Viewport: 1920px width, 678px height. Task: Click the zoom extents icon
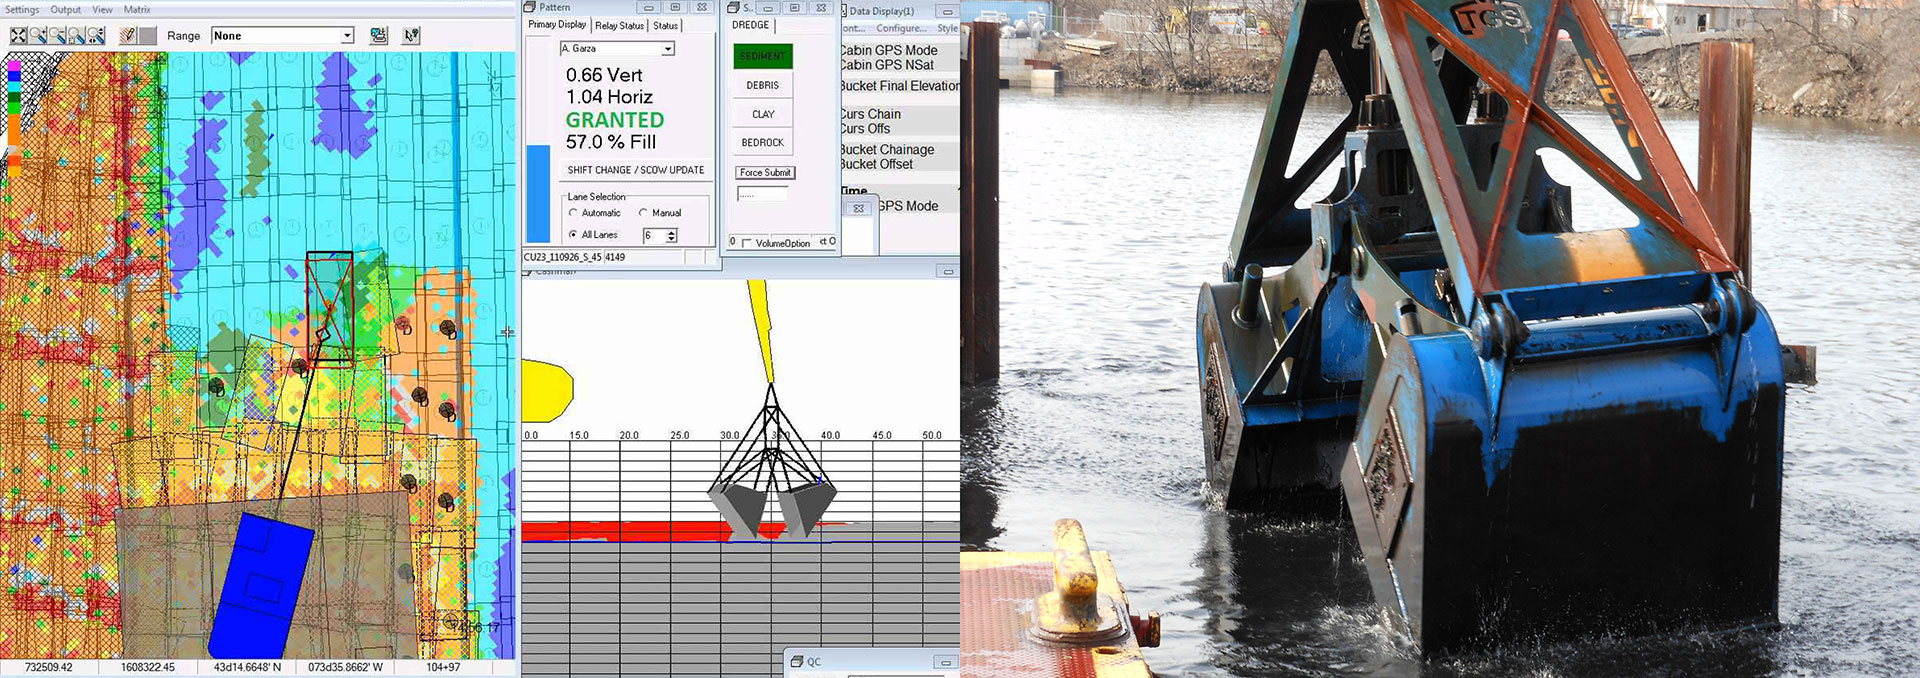pyautogui.click(x=18, y=36)
